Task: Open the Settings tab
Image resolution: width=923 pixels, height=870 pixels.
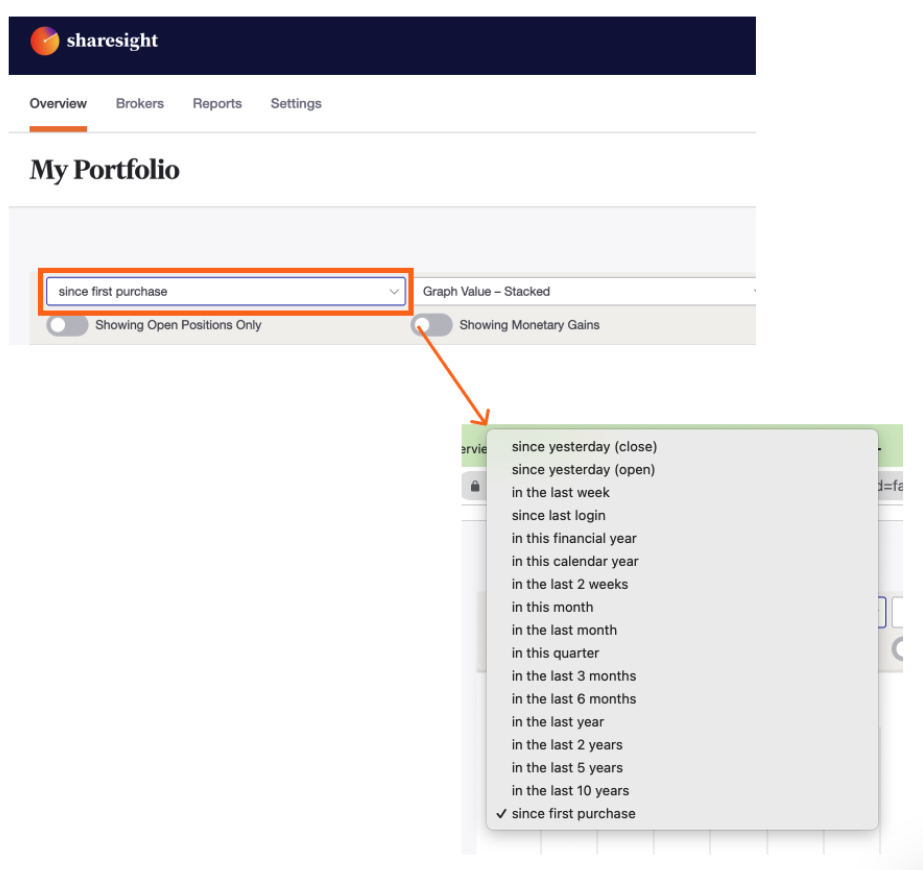Action: coord(296,104)
